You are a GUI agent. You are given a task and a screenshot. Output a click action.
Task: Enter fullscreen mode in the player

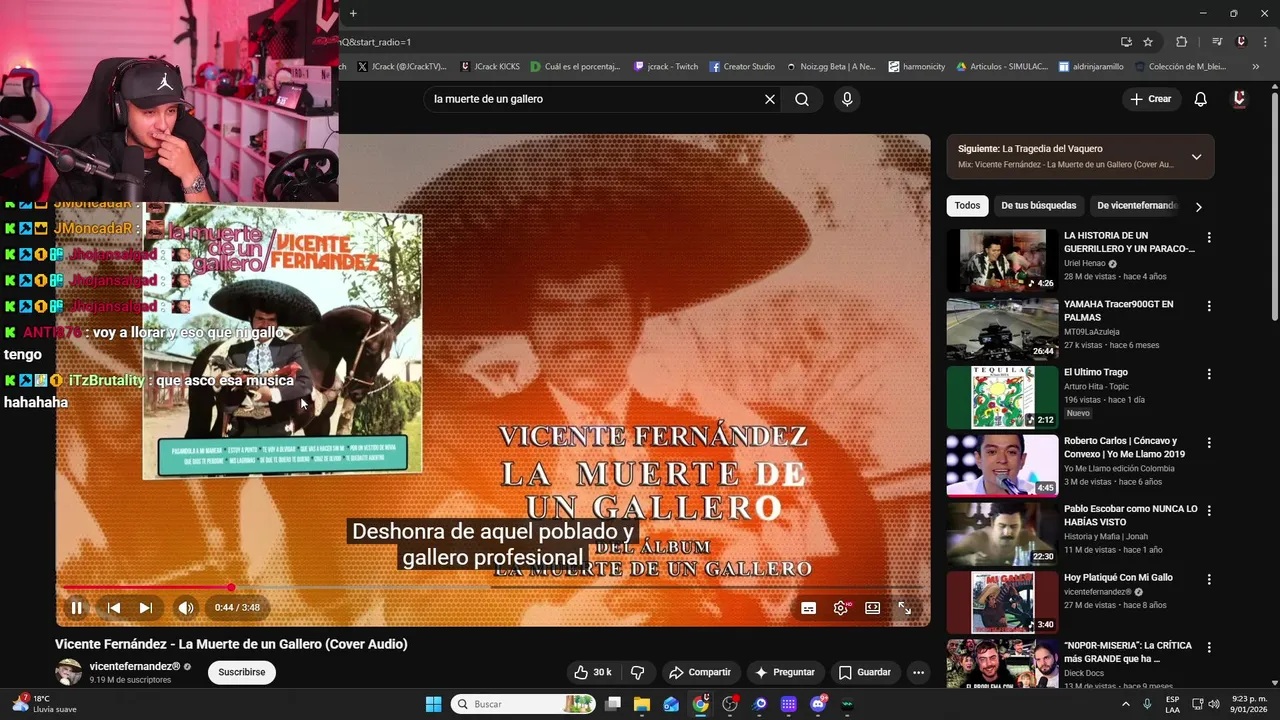click(904, 608)
